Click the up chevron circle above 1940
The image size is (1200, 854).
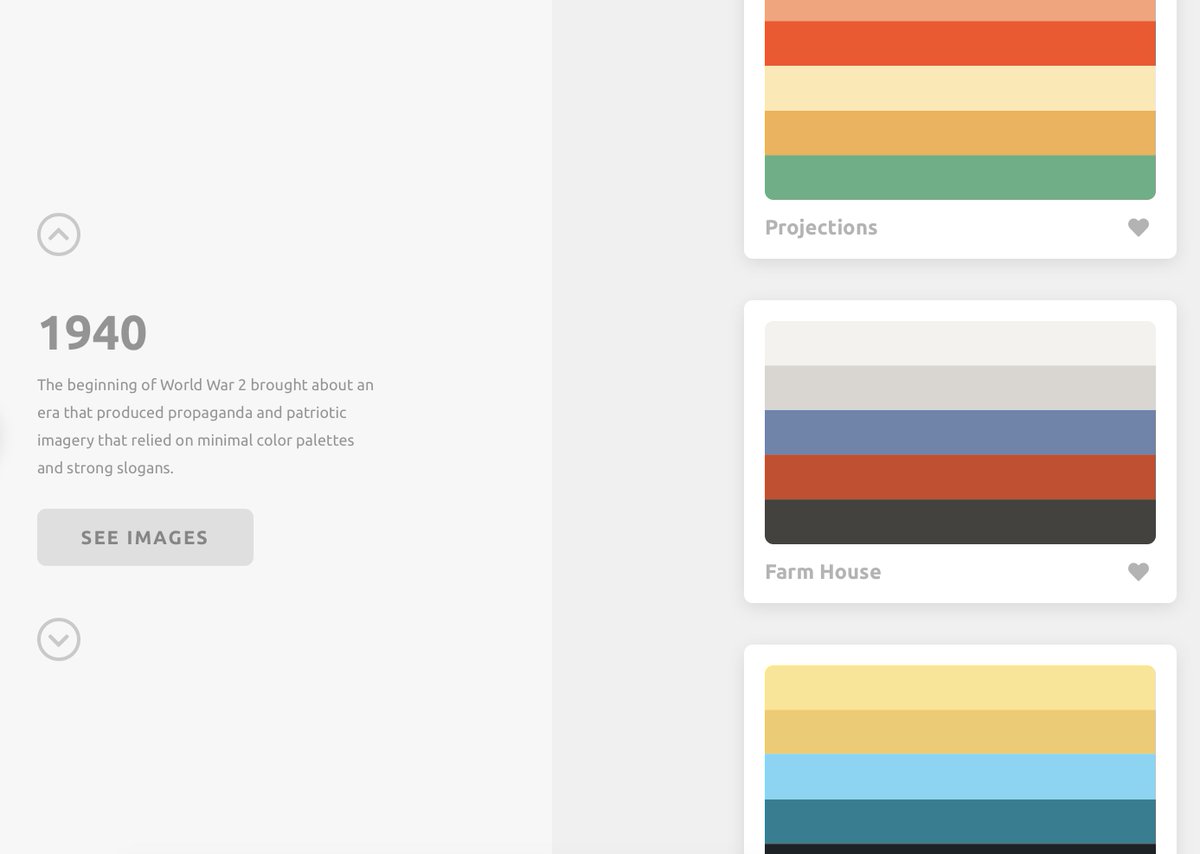click(x=59, y=235)
